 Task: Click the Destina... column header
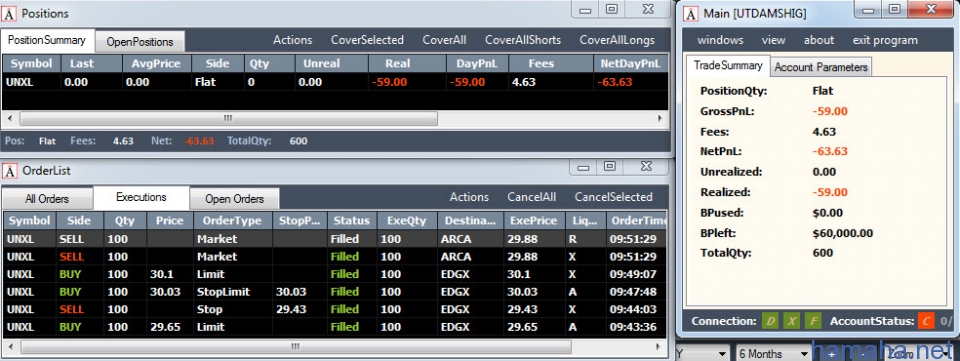(x=469, y=220)
